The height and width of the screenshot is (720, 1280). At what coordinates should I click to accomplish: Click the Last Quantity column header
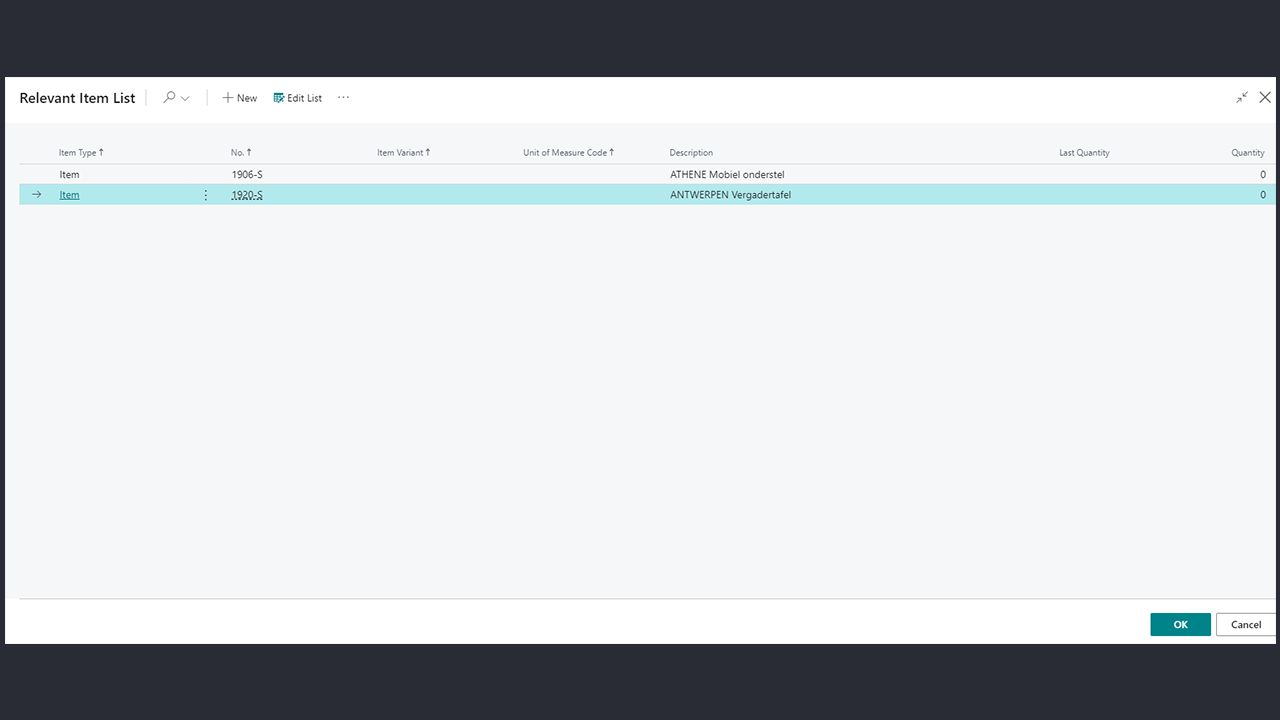1084,153
